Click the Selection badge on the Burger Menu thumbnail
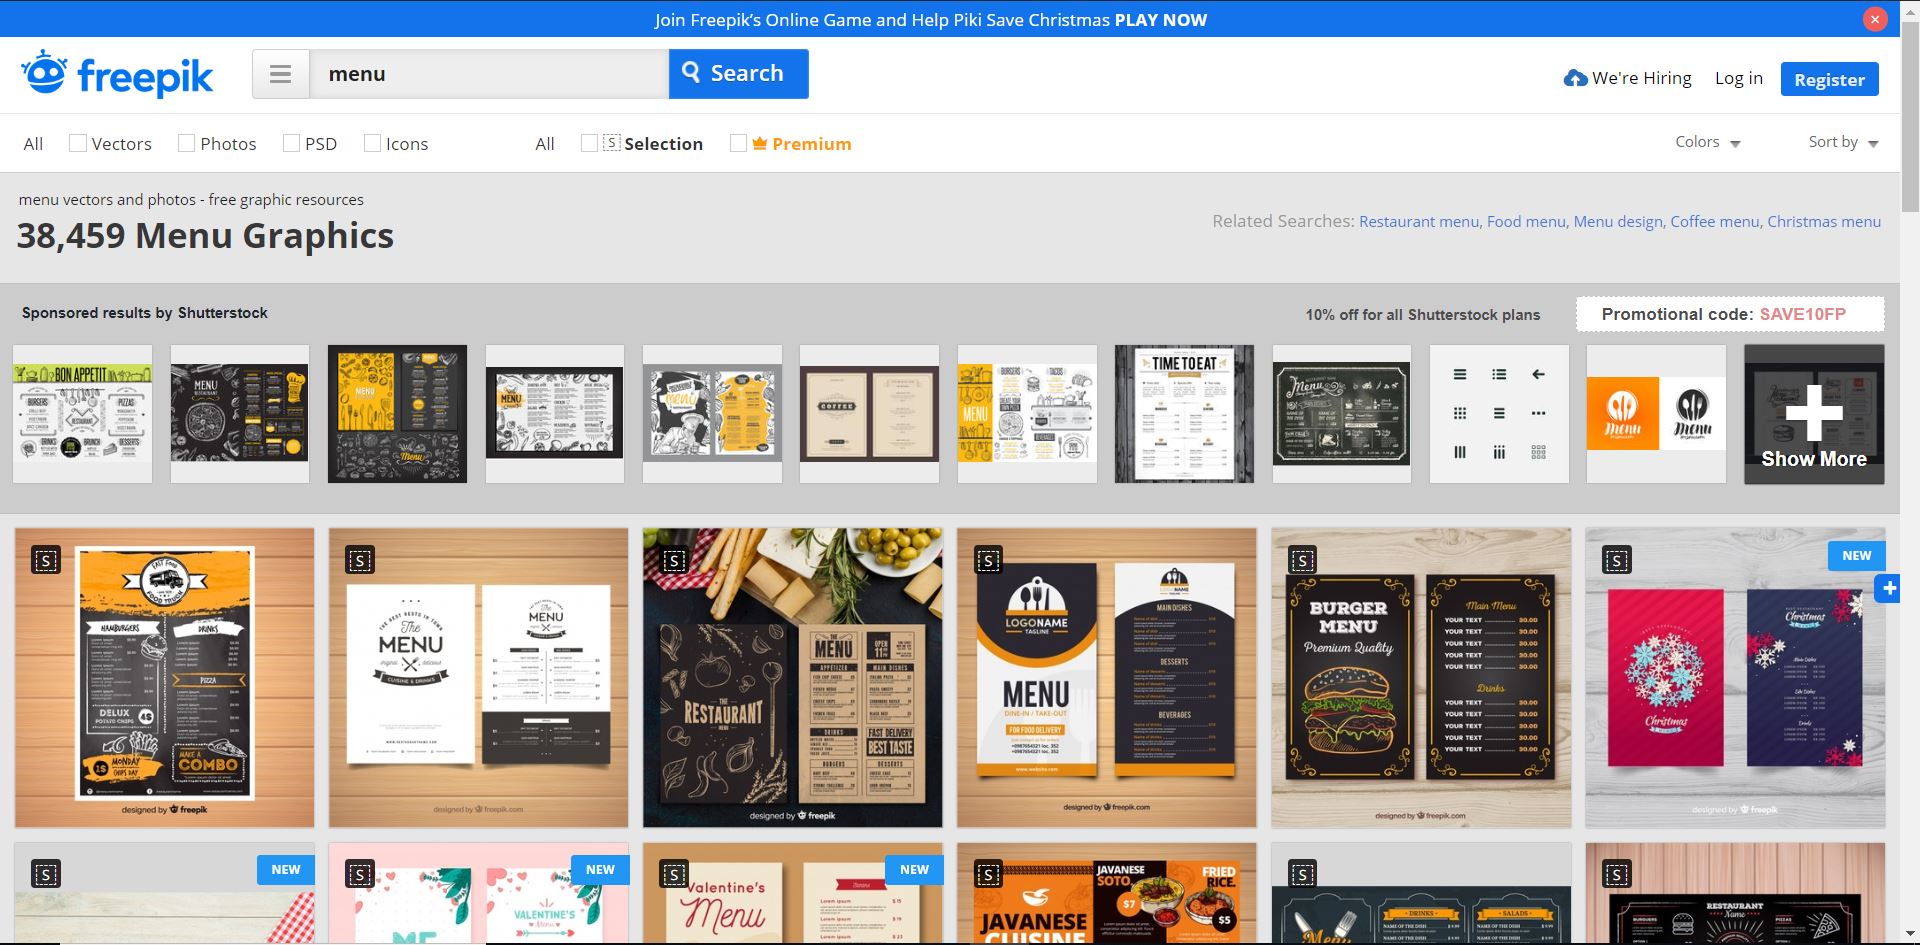The height and width of the screenshot is (945, 1920). [x=1302, y=560]
